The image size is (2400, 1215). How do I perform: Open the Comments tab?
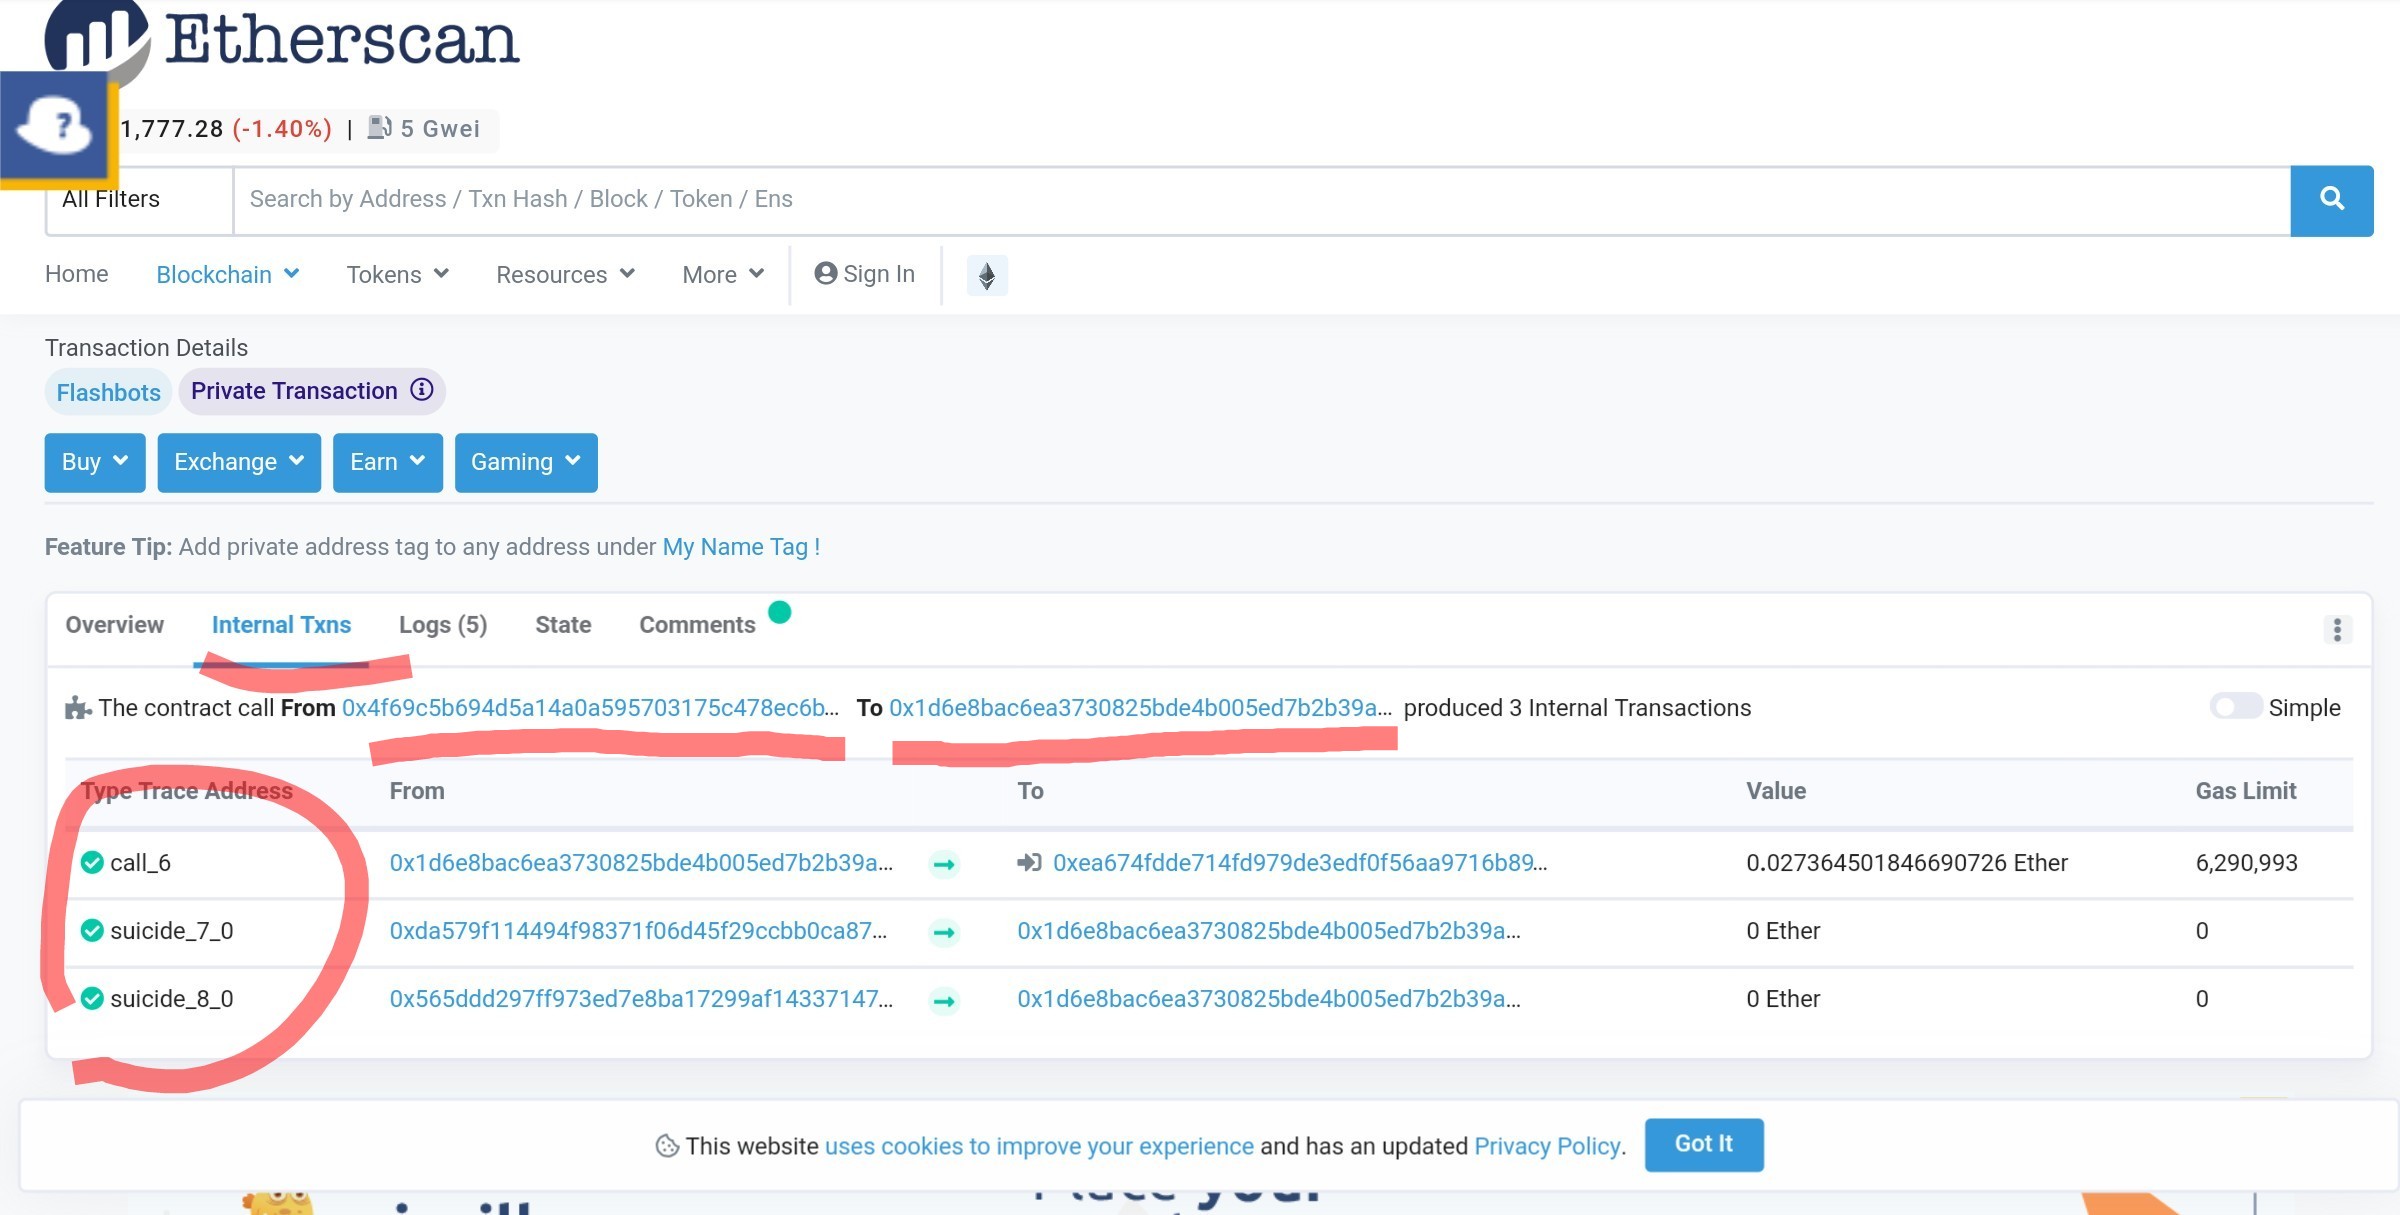pyautogui.click(x=697, y=625)
